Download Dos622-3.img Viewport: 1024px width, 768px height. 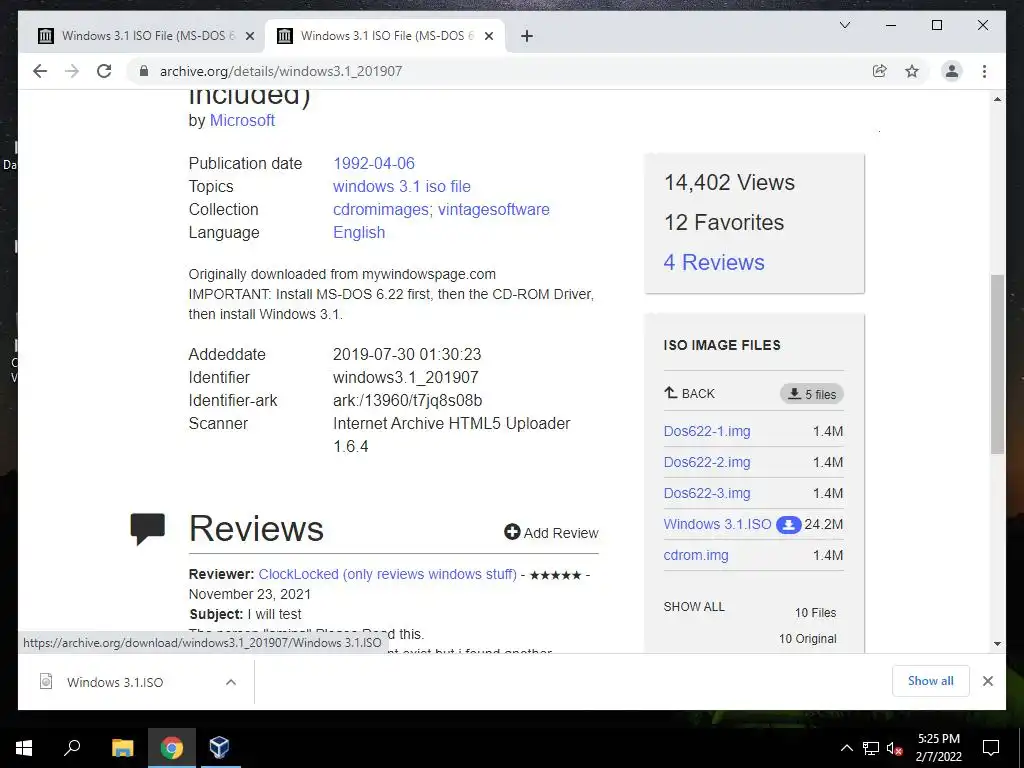tap(707, 493)
